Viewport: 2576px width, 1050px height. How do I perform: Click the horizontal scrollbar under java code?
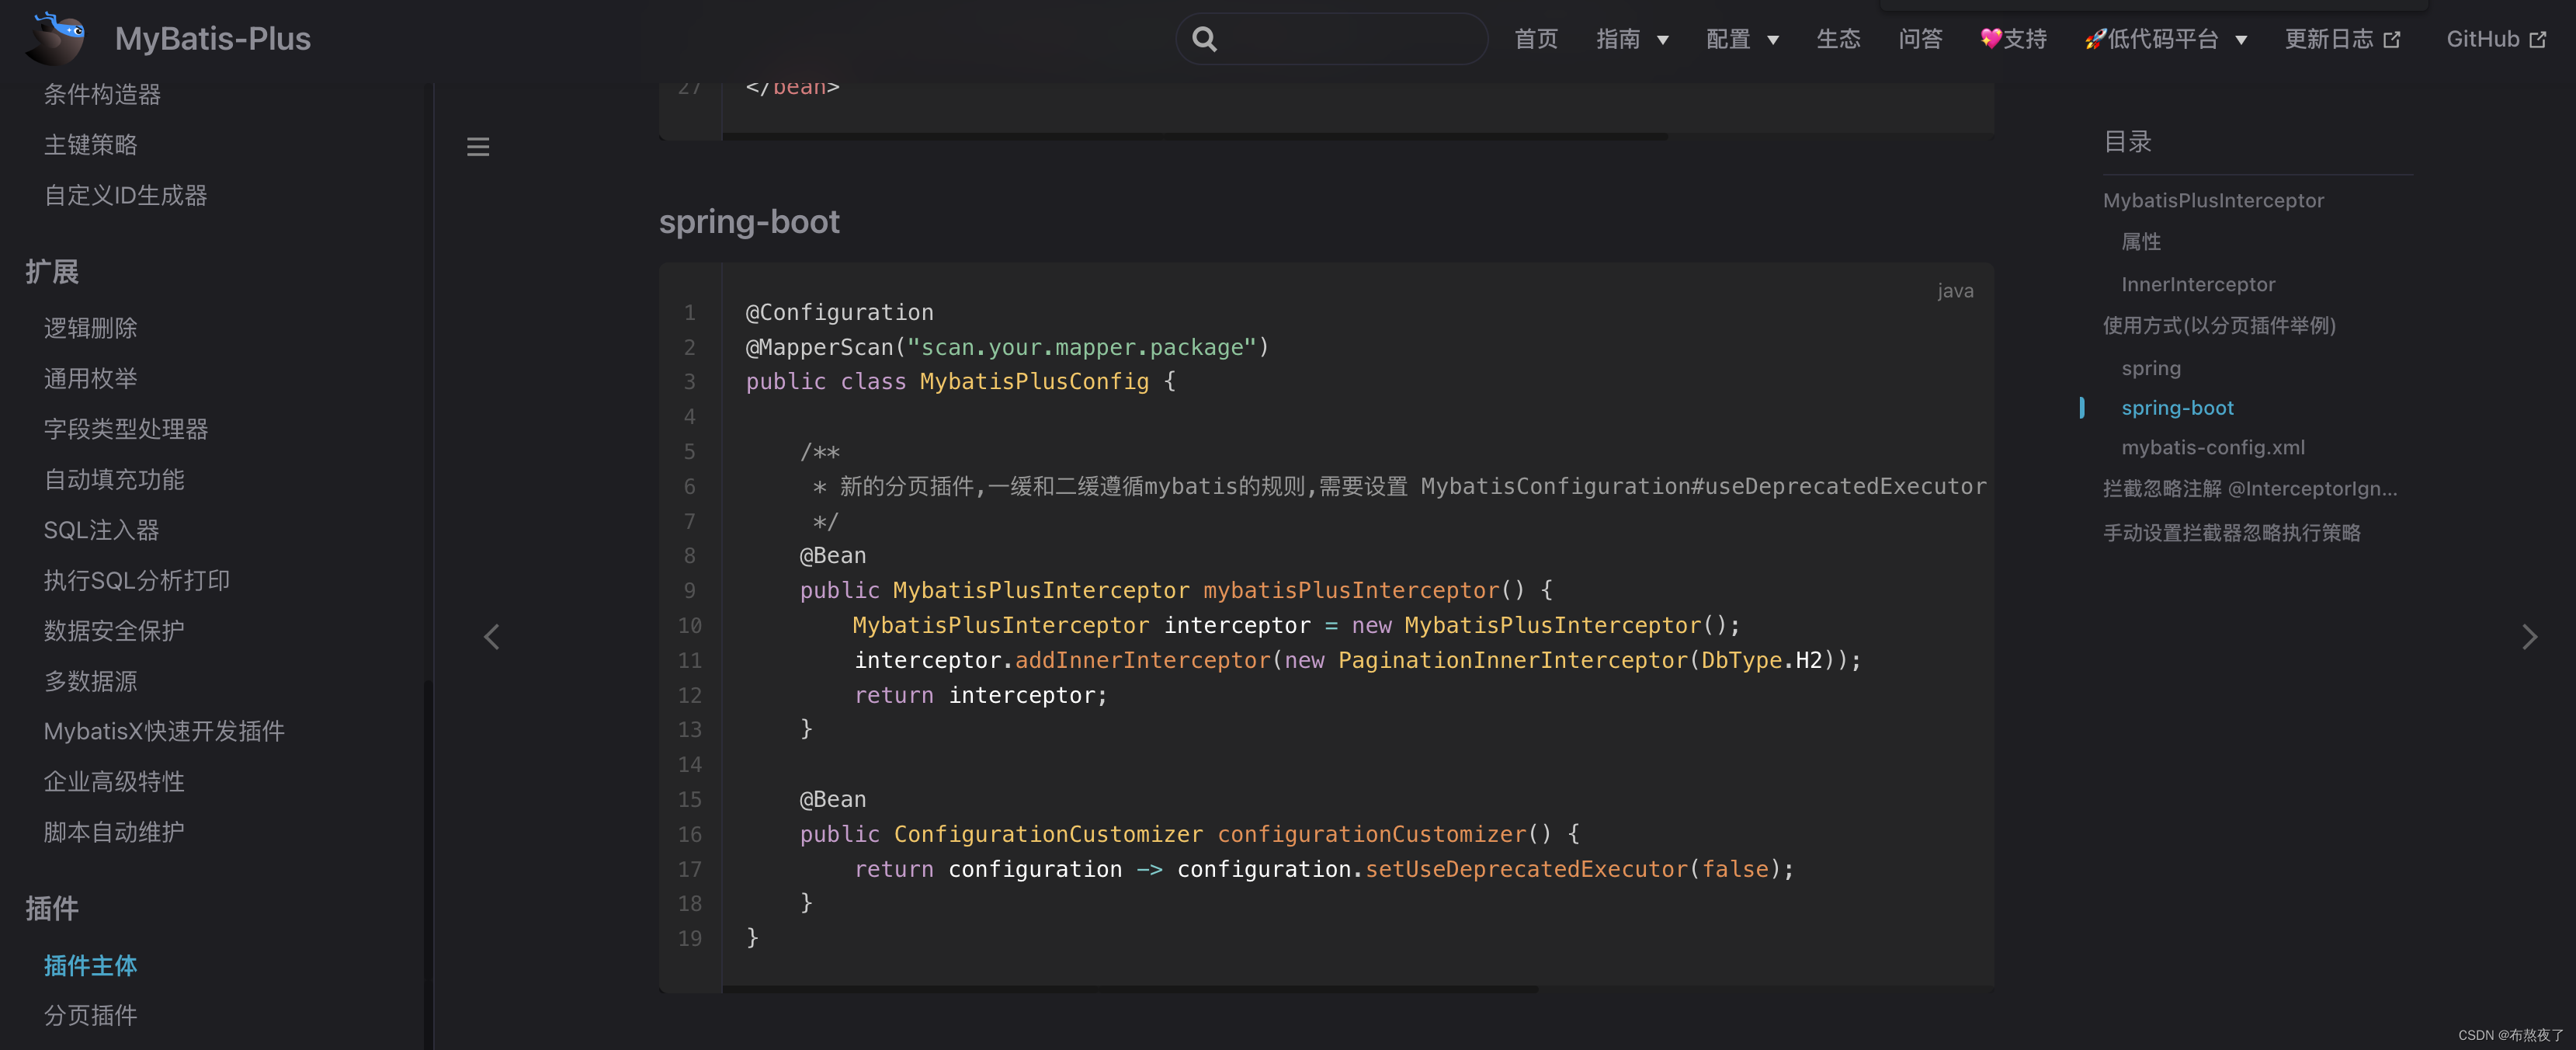1130,990
